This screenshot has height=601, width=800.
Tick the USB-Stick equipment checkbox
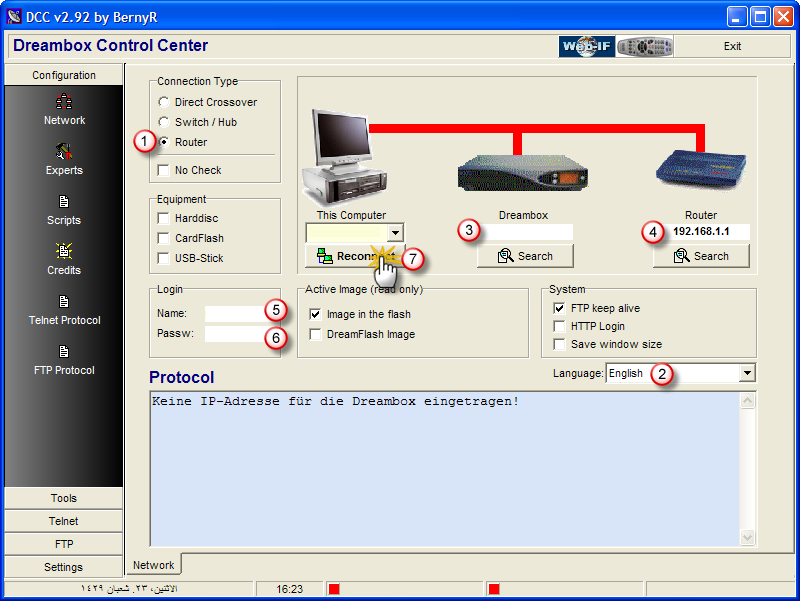[164, 258]
